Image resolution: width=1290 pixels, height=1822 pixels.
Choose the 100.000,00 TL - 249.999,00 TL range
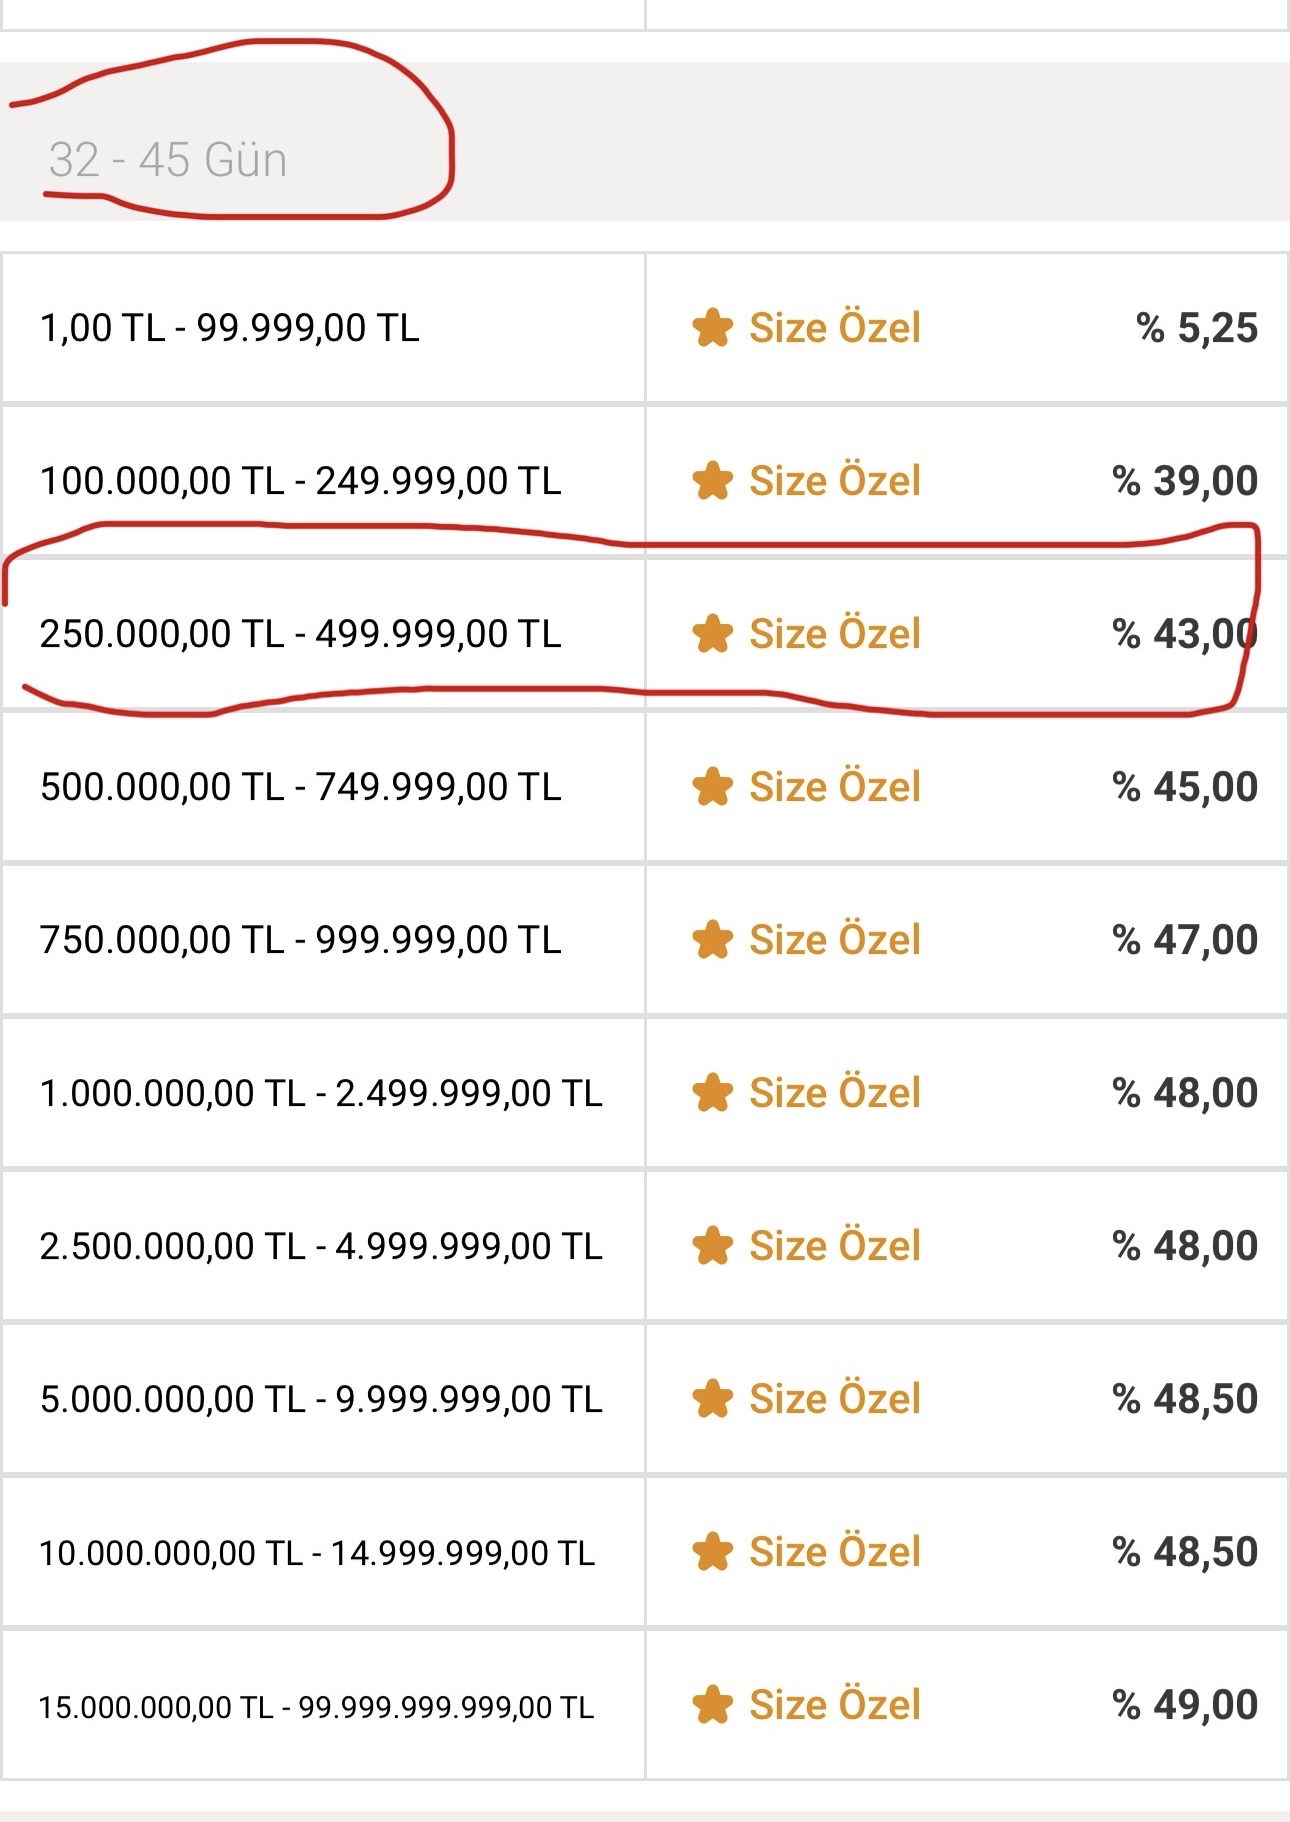(300, 481)
